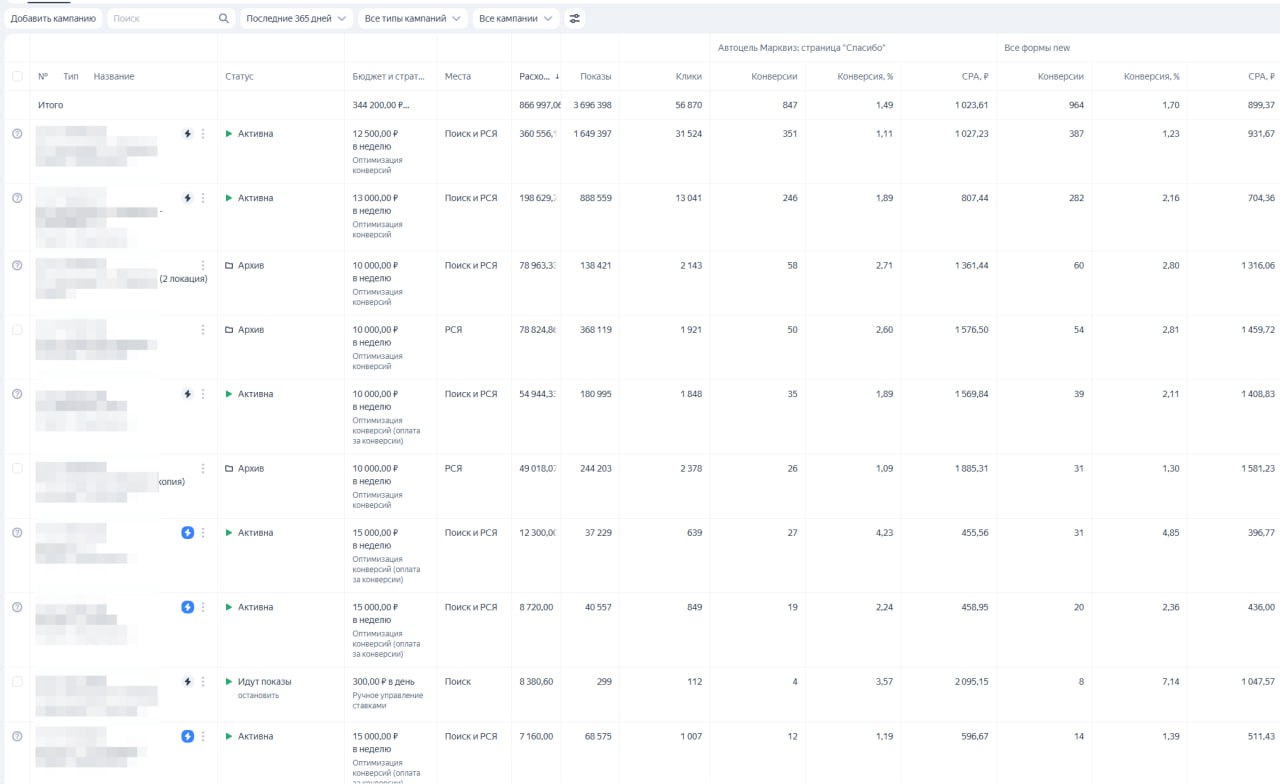This screenshot has width=1280, height=784.
Task: Click the Ручное управление ставками strategy text
Action: click(x=388, y=700)
